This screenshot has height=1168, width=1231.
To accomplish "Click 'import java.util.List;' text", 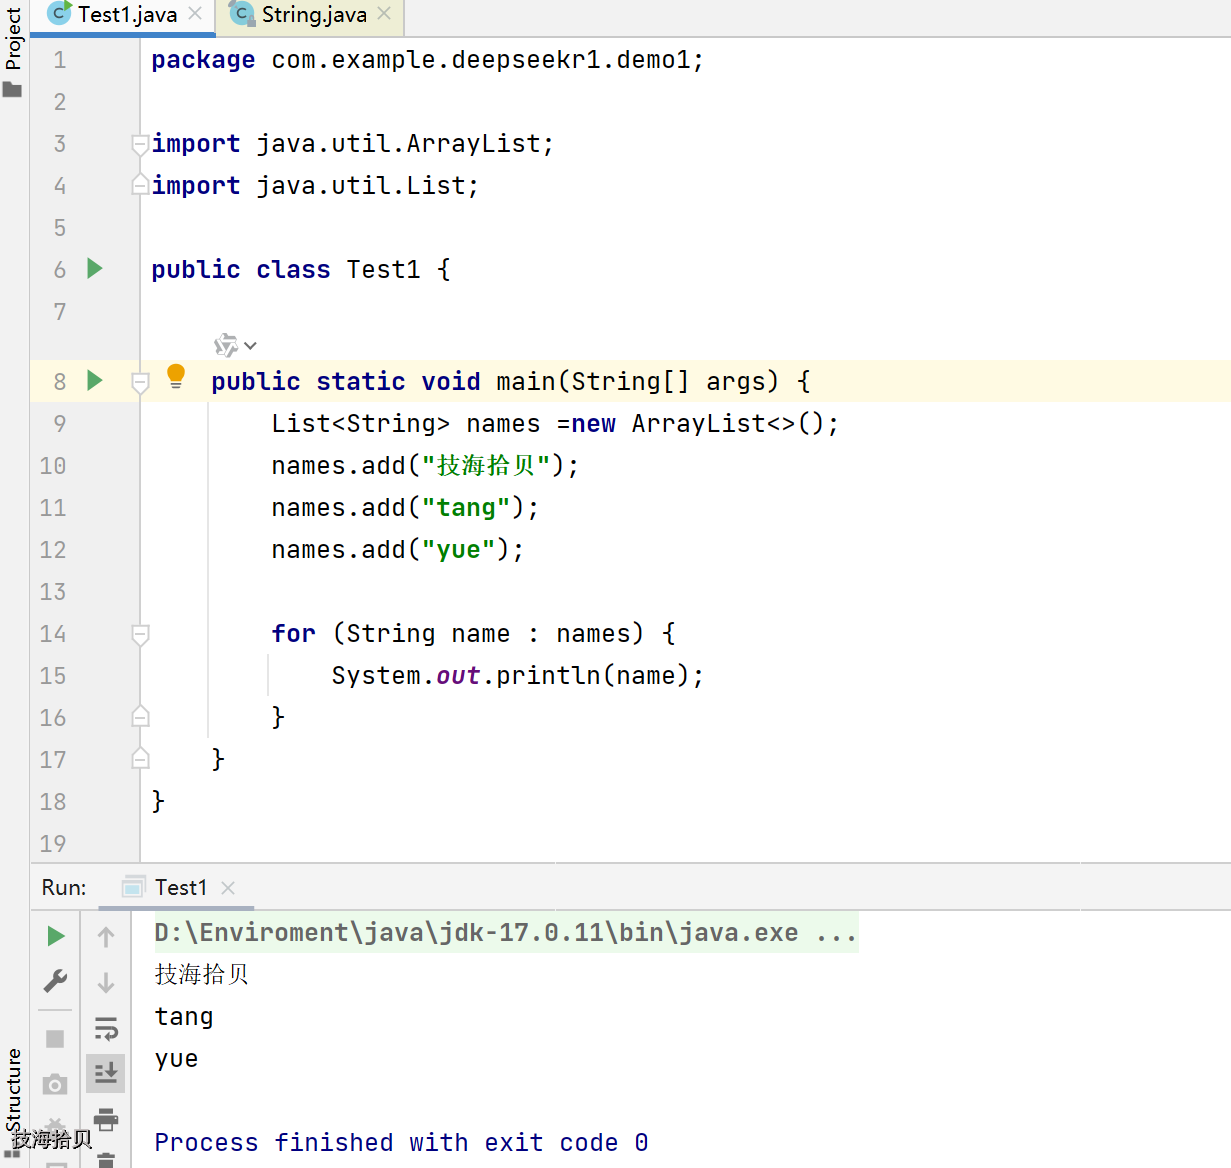I will pyautogui.click(x=315, y=186).
